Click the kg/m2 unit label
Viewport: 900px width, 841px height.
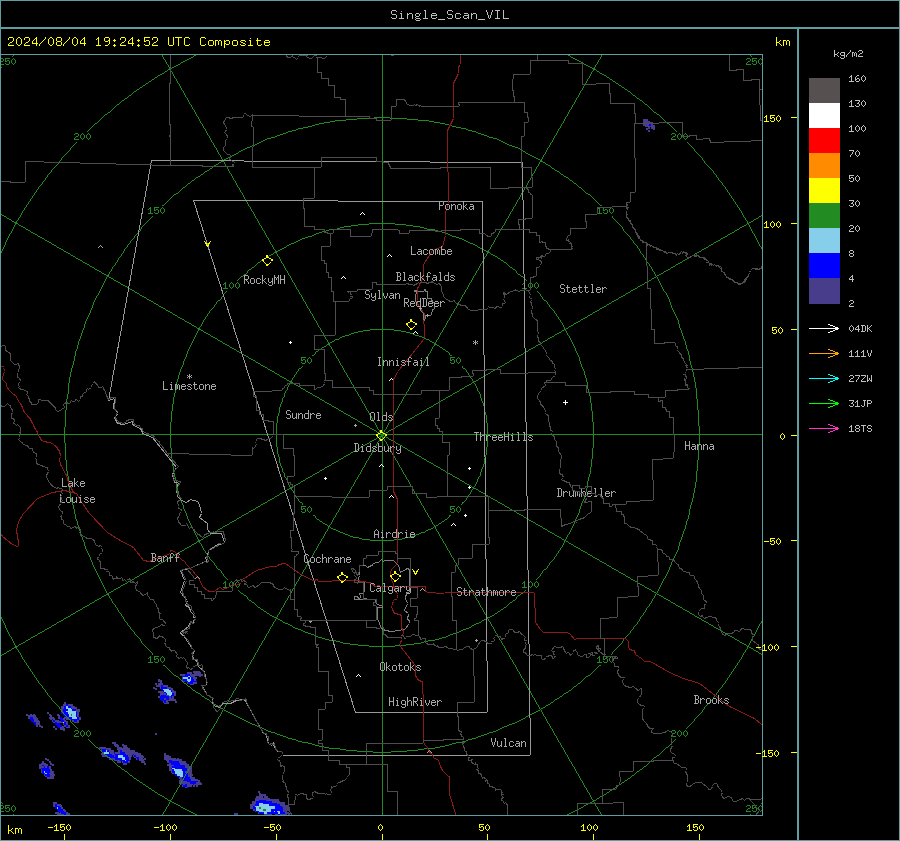point(848,54)
